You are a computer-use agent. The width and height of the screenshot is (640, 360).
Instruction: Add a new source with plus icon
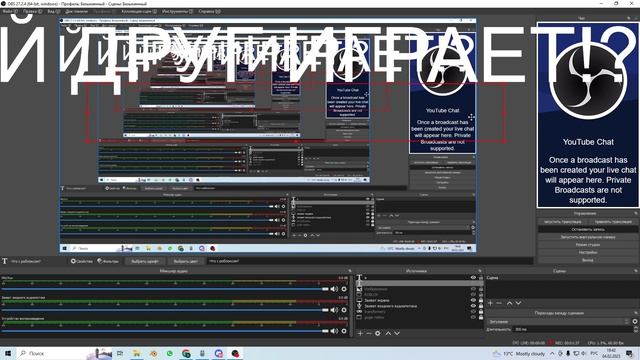(360, 333)
